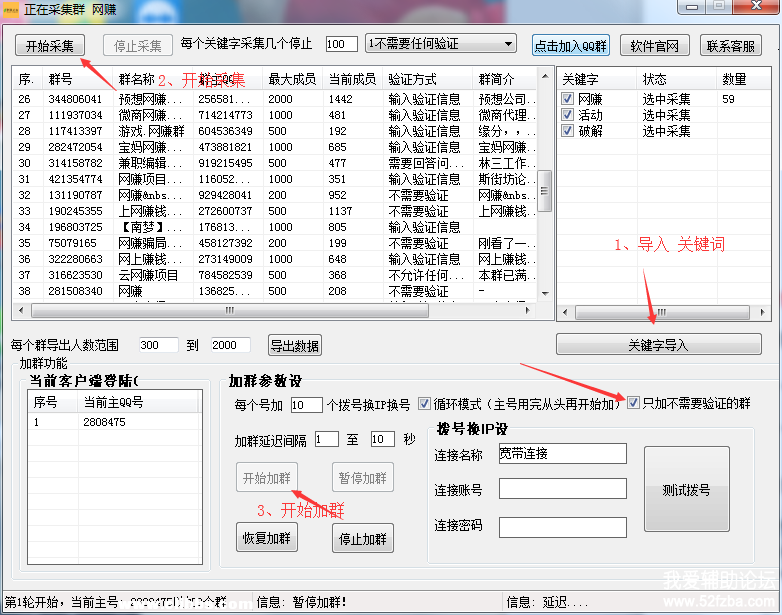Select group row 314158782
This screenshot has height=615, width=782.
click(x=275, y=163)
